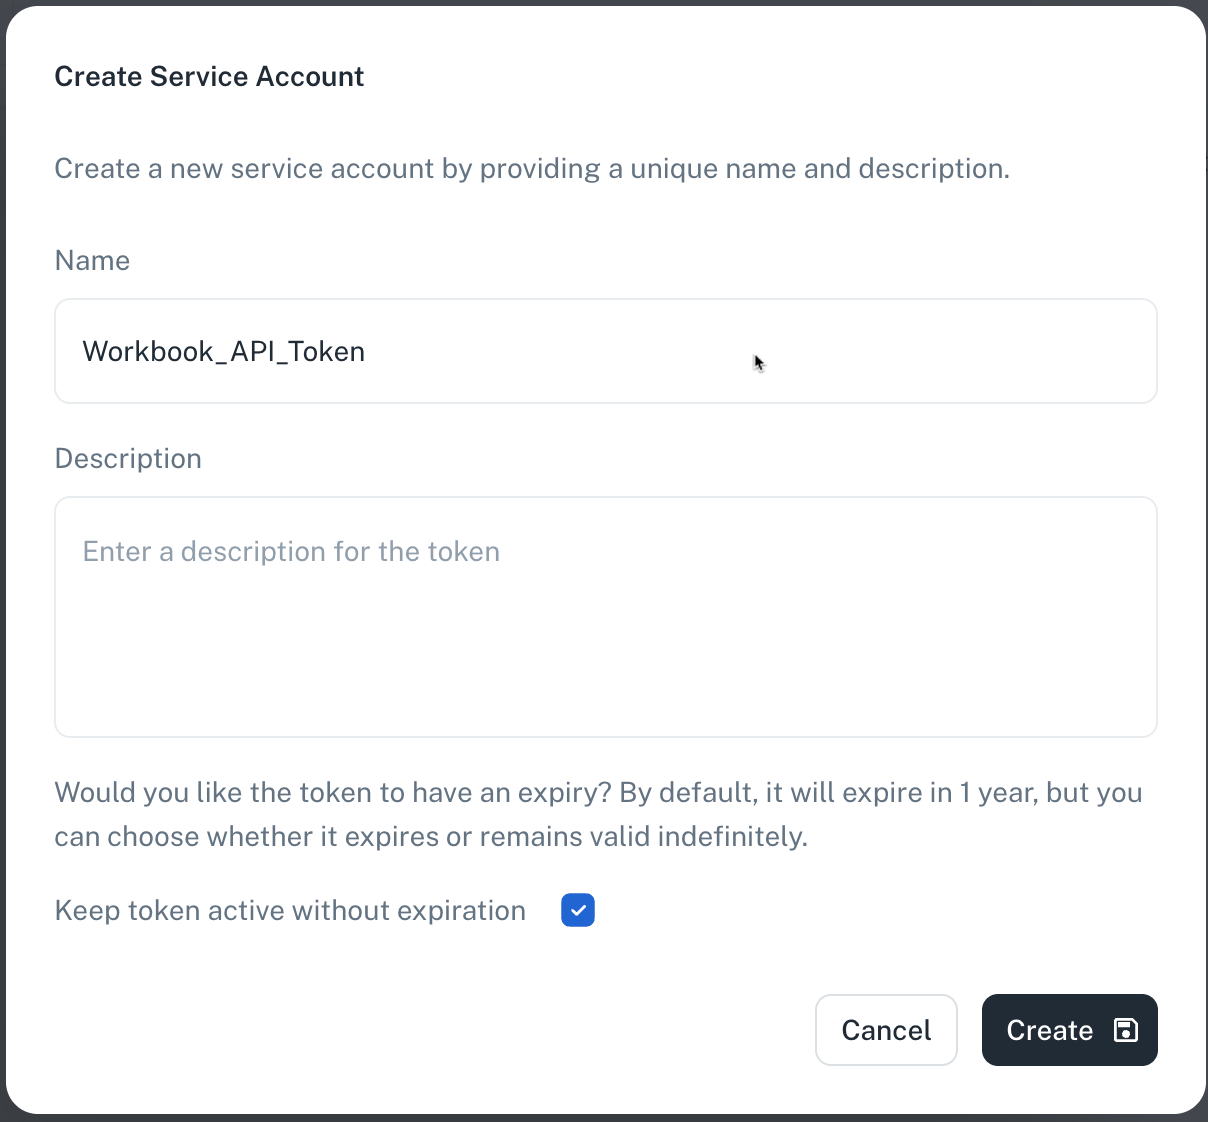Click the text 'Would you like the token to have an expiry?'
Screen dimensions: 1208x1122
point(333,793)
